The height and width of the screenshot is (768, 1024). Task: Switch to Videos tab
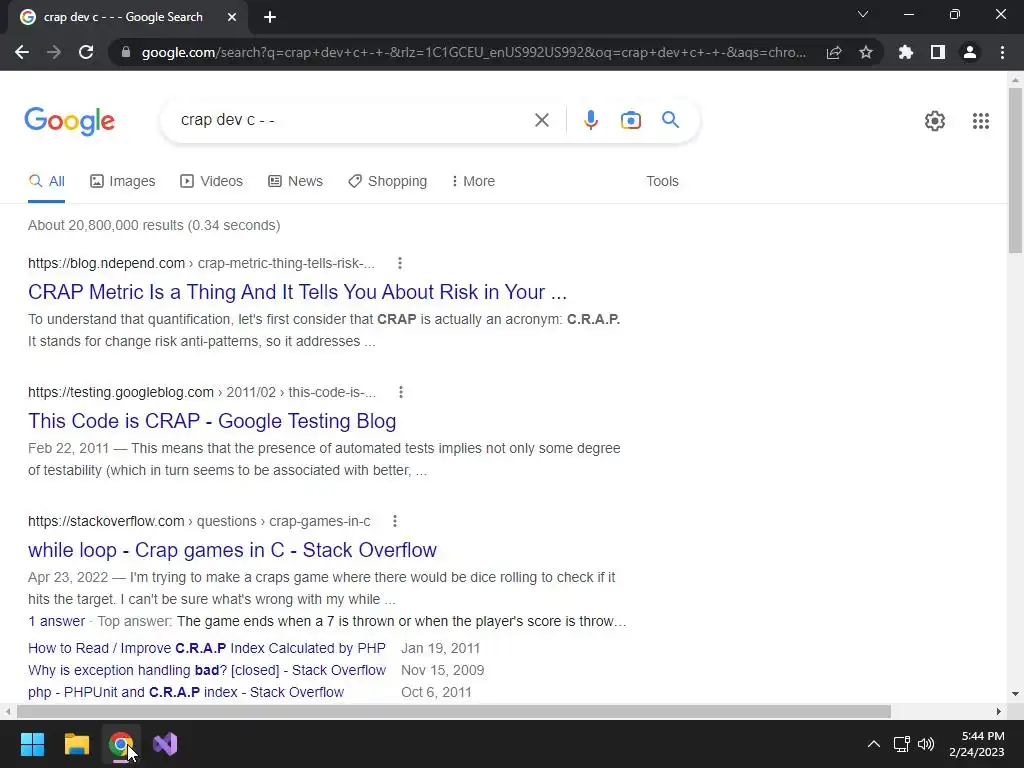tap(212, 182)
